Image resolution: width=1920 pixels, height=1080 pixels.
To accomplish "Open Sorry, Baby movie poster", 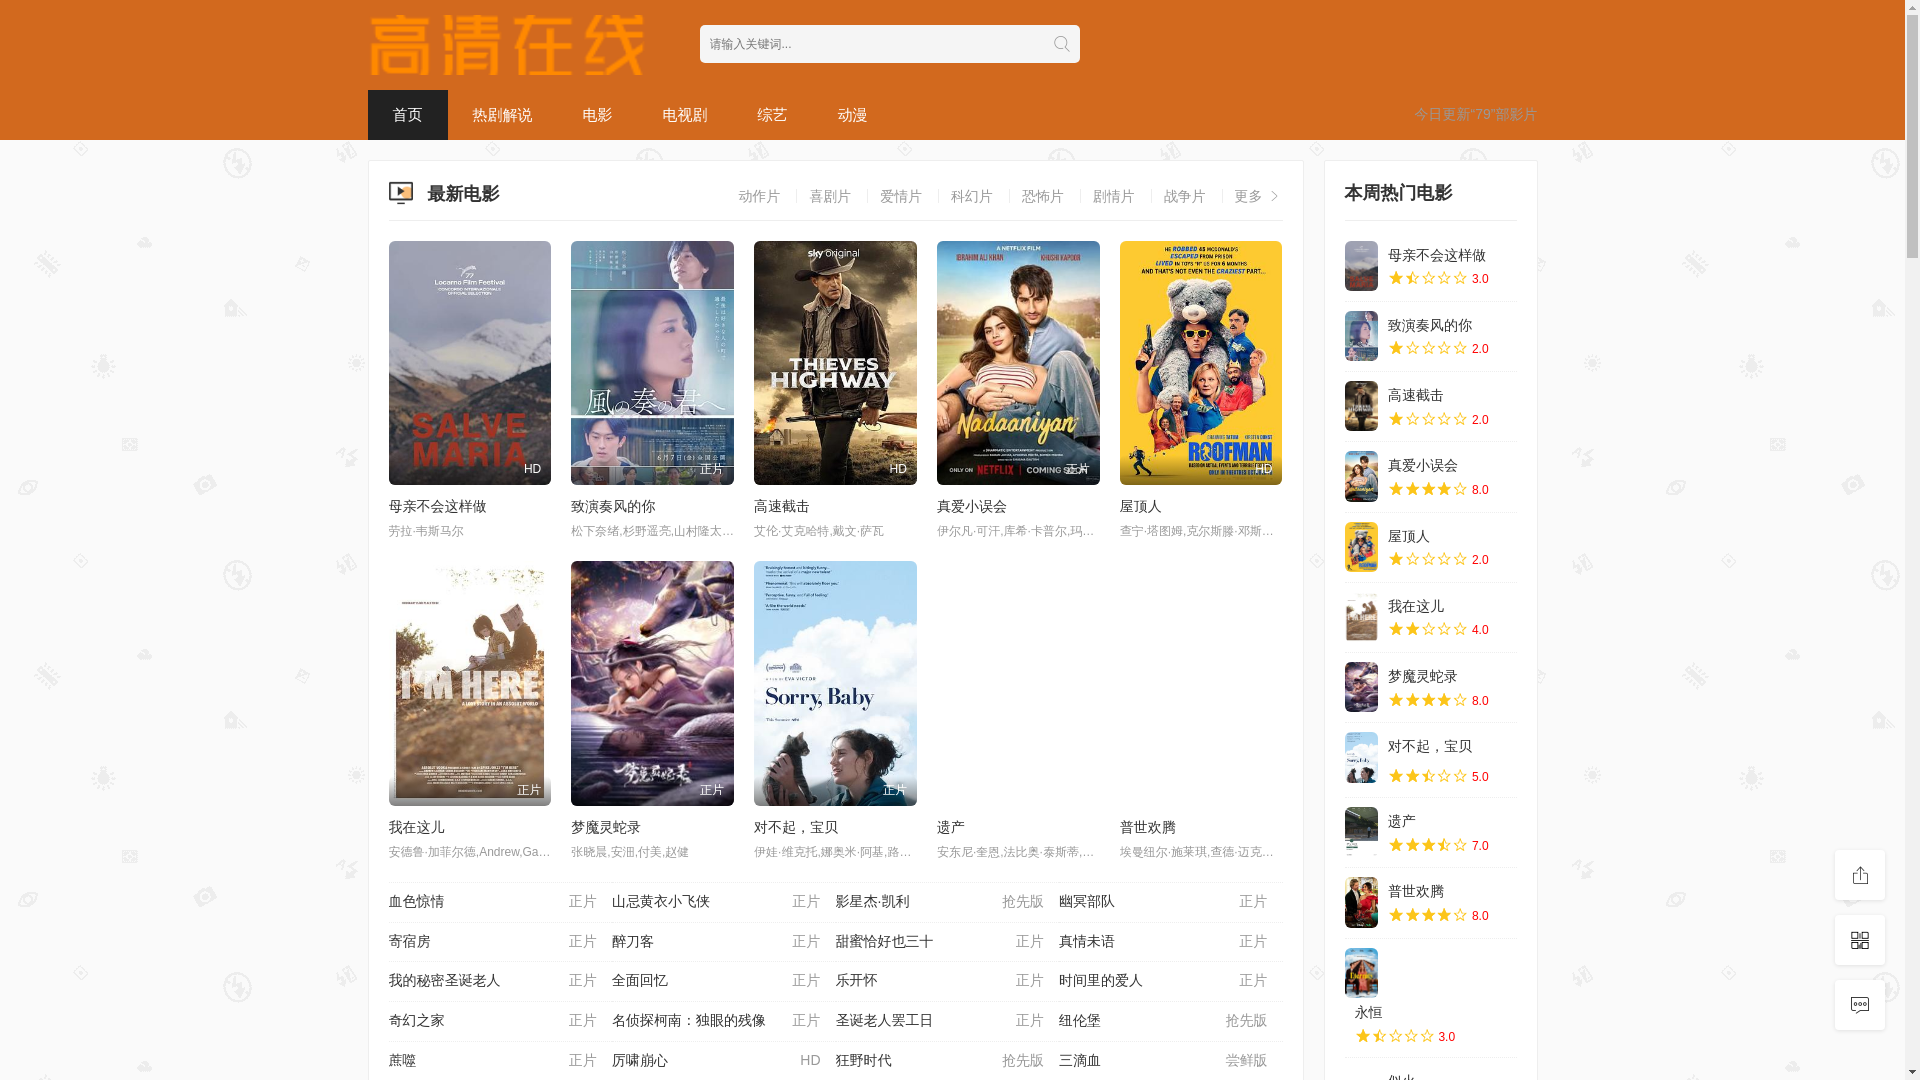I will pyautogui.click(x=835, y=683).
